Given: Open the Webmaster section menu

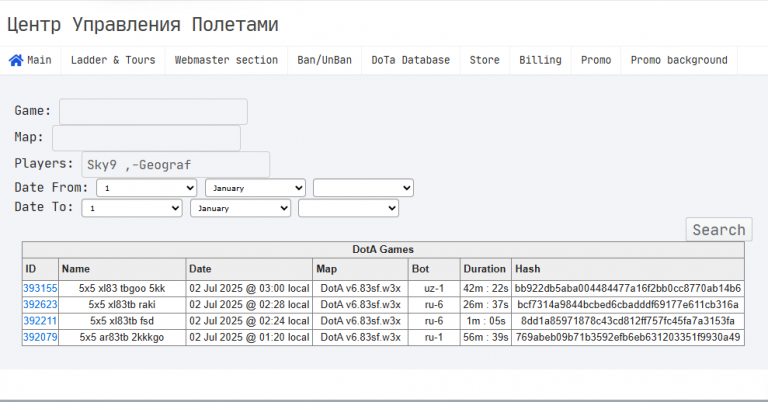Looking at the screenshot, I should (x=226, y=60).
